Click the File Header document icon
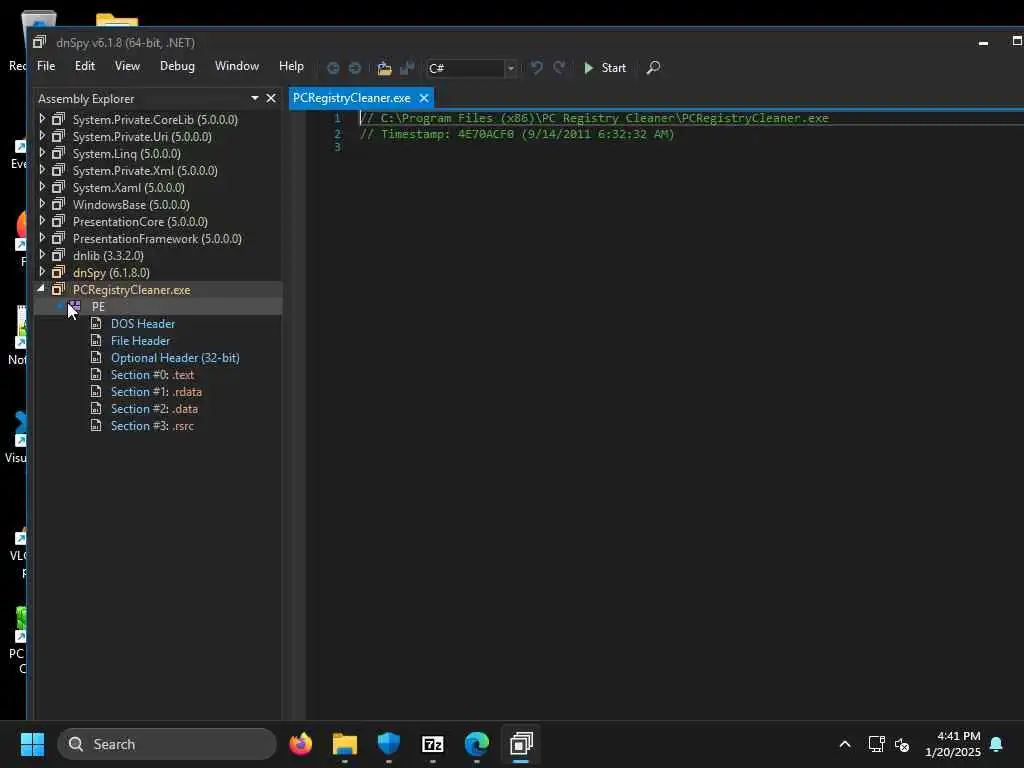 (96, 340)
